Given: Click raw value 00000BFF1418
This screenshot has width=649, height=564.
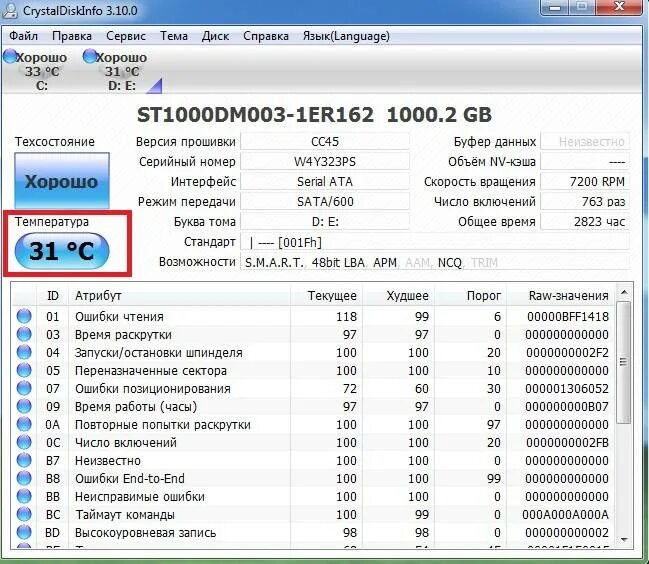Looking at the screenshot, I should click(568, 317).
